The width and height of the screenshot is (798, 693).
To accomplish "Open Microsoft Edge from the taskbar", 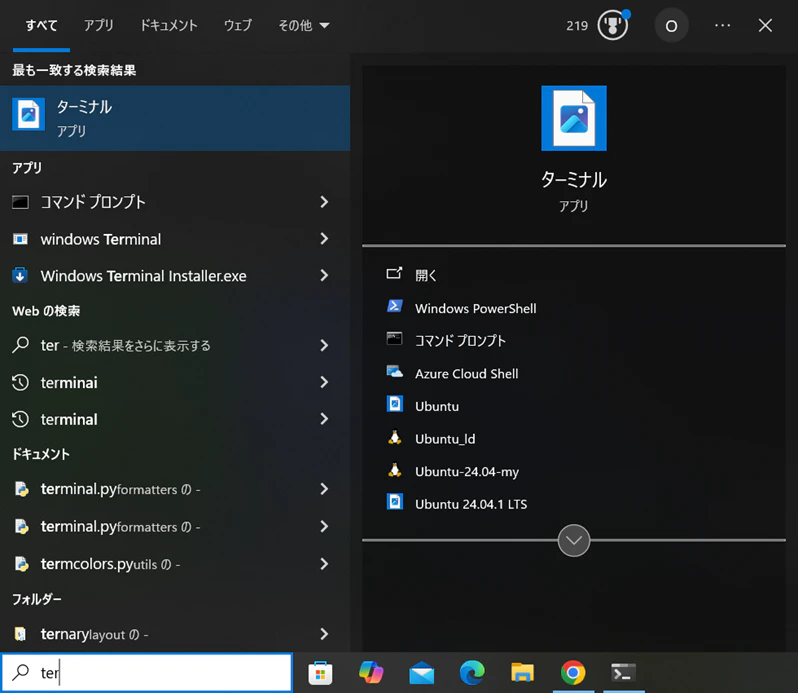I will [472, 673].
